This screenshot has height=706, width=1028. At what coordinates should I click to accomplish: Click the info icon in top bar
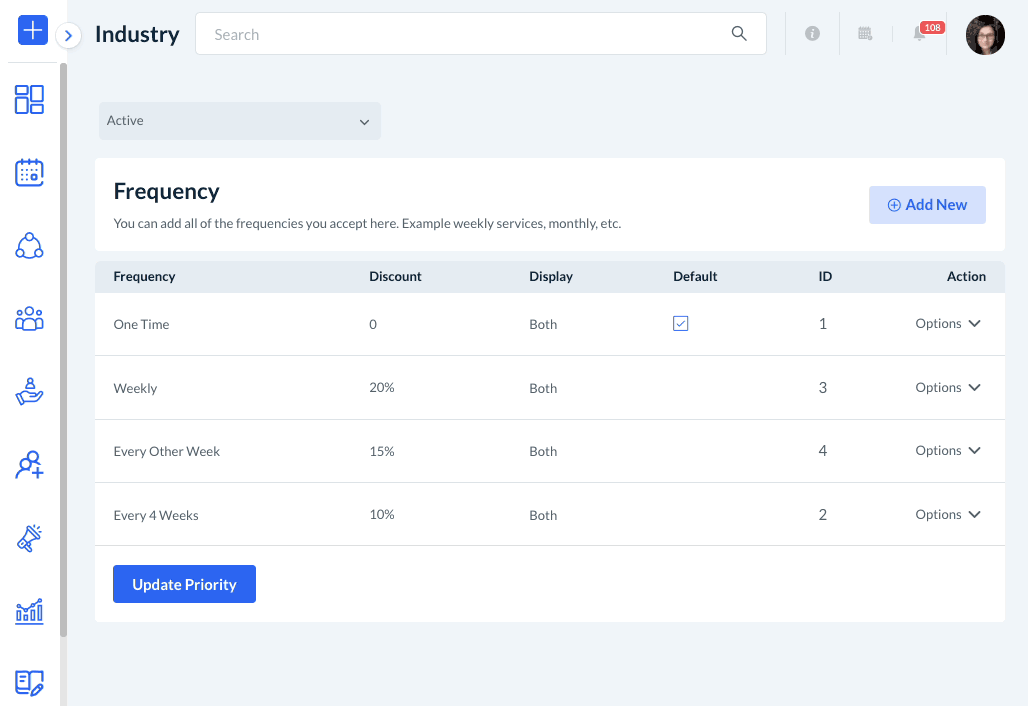812,34
